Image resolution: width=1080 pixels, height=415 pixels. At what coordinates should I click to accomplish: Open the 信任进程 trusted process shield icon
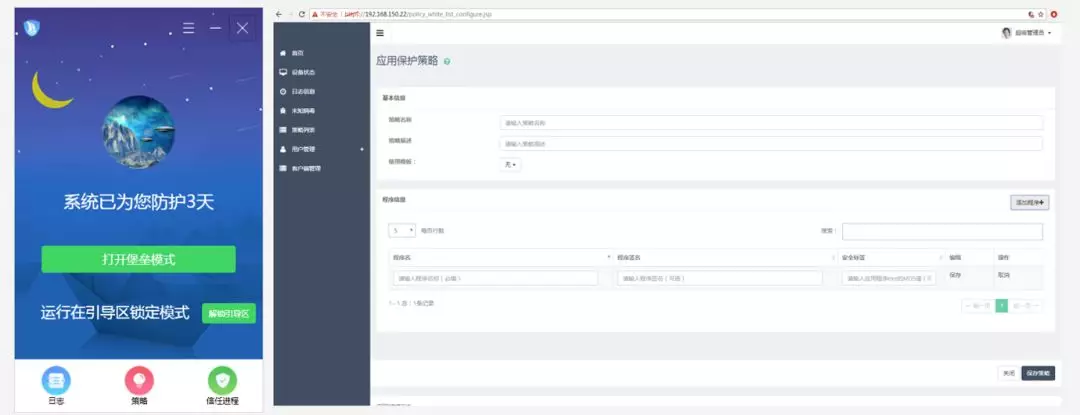tap(222, 381)
